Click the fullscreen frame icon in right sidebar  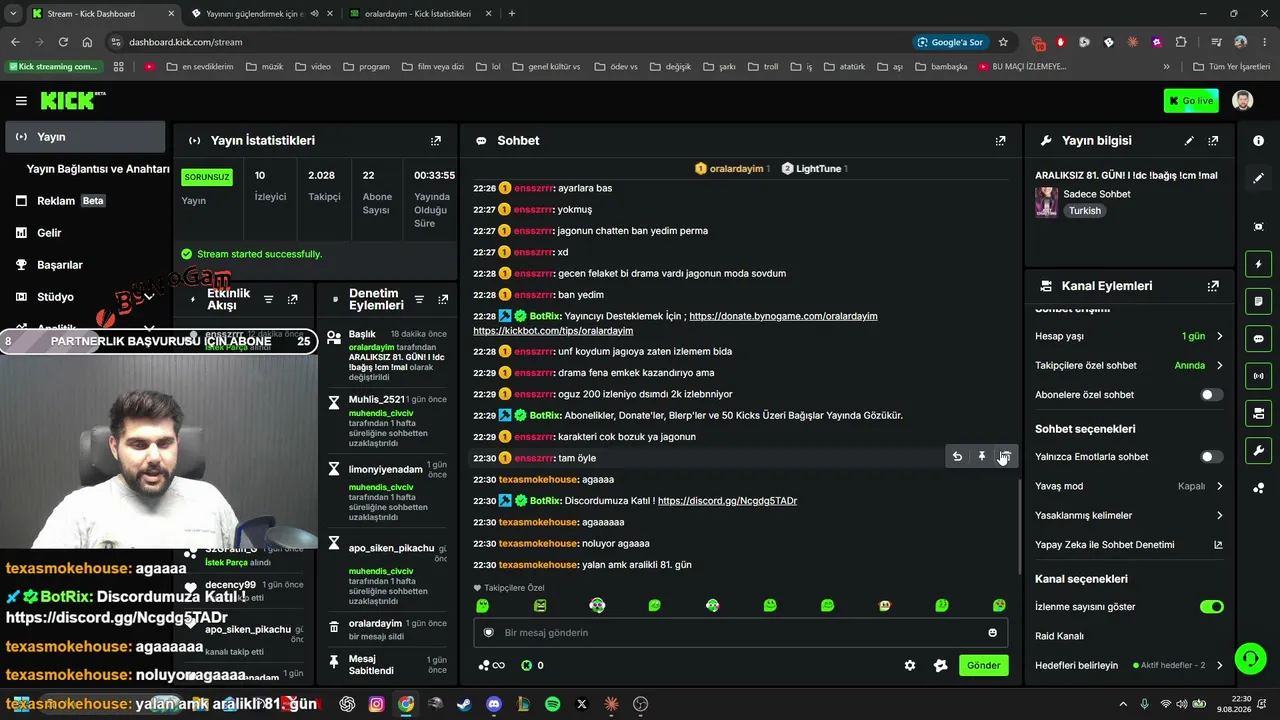[x=1258, y=227]
